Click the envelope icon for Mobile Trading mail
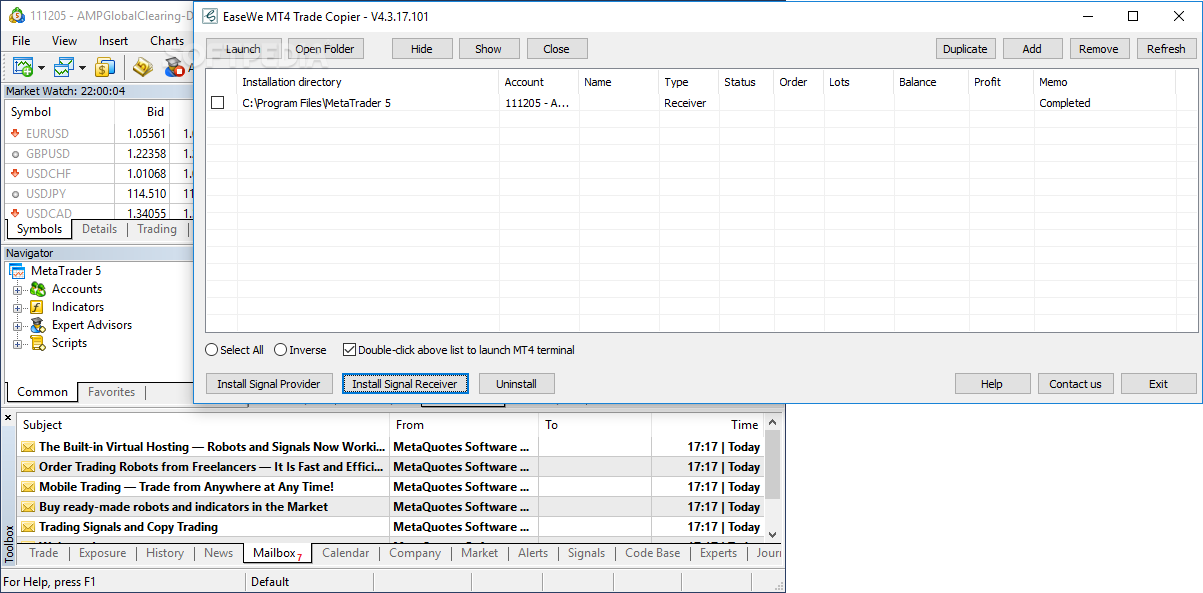The image size is (1203, 593). 28,487
